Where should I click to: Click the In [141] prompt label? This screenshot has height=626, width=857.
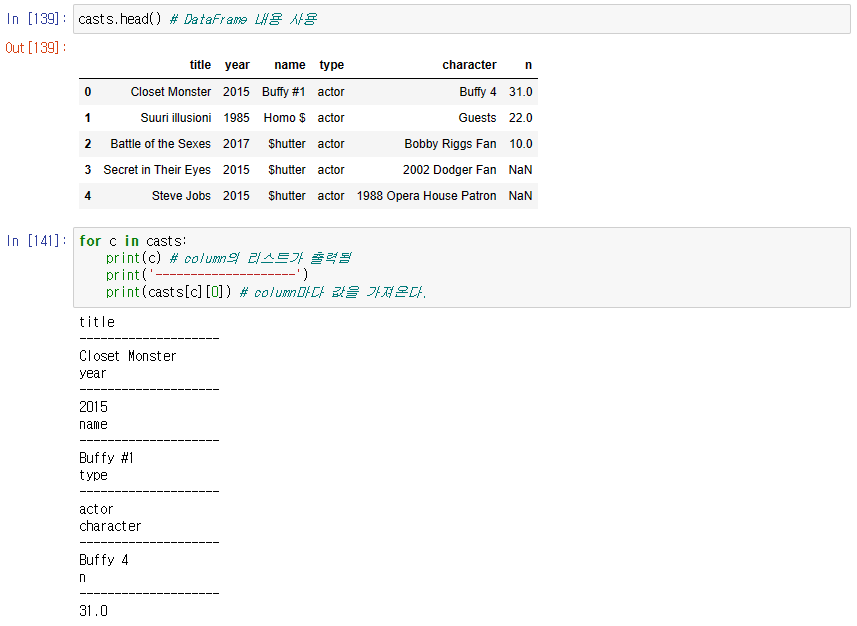pos(36,241)
